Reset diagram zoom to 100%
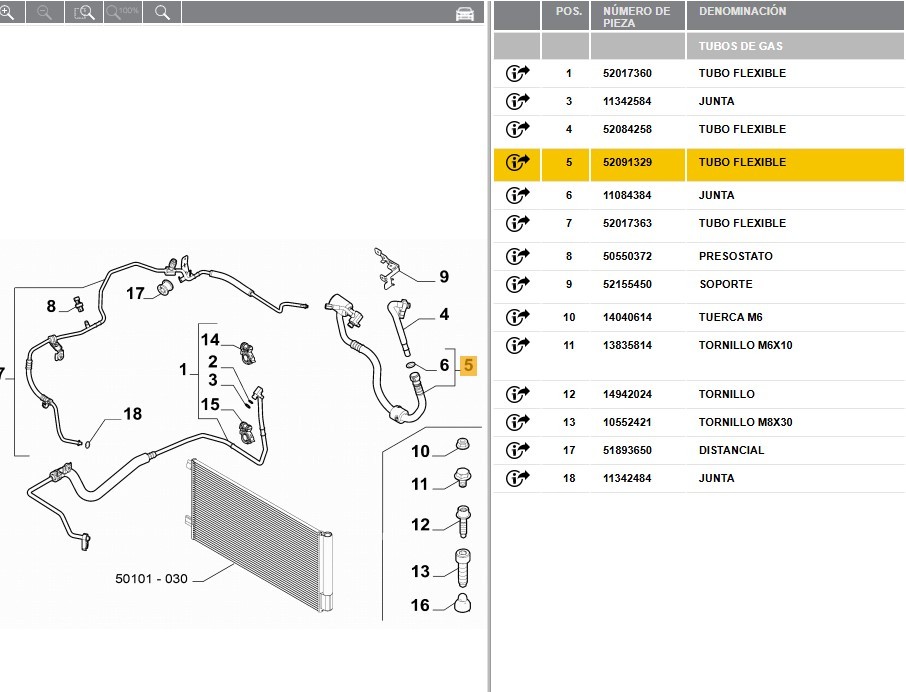This screenshot has width=906, height=692. (122, 12)
